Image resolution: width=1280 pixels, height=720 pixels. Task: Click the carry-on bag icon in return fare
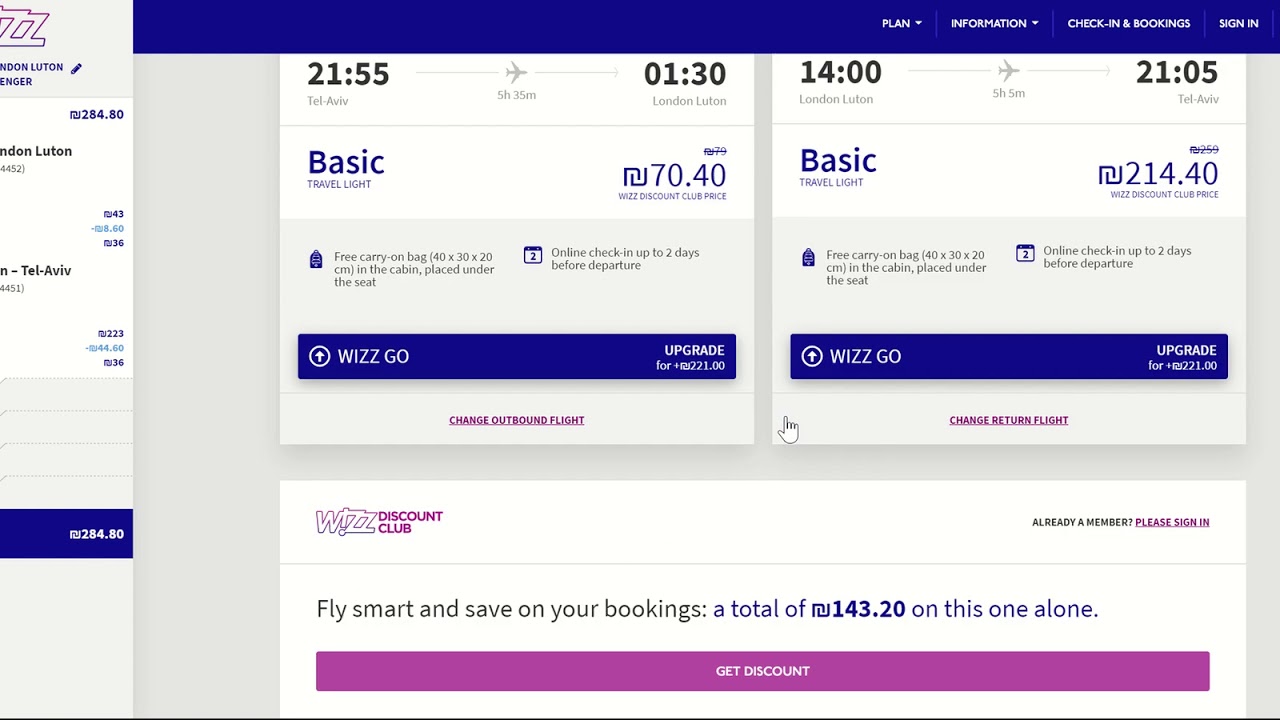click(808, 258)
